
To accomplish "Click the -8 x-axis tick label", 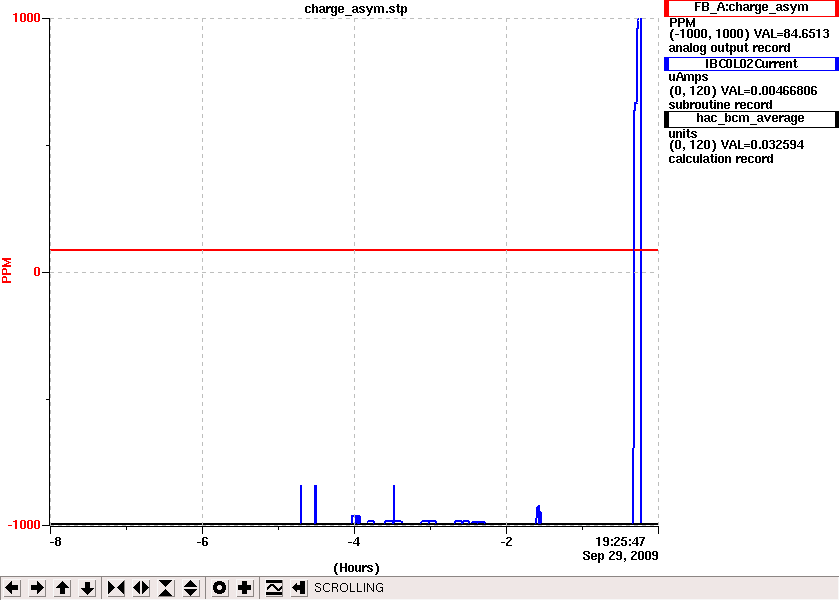I will pos(55,542).
